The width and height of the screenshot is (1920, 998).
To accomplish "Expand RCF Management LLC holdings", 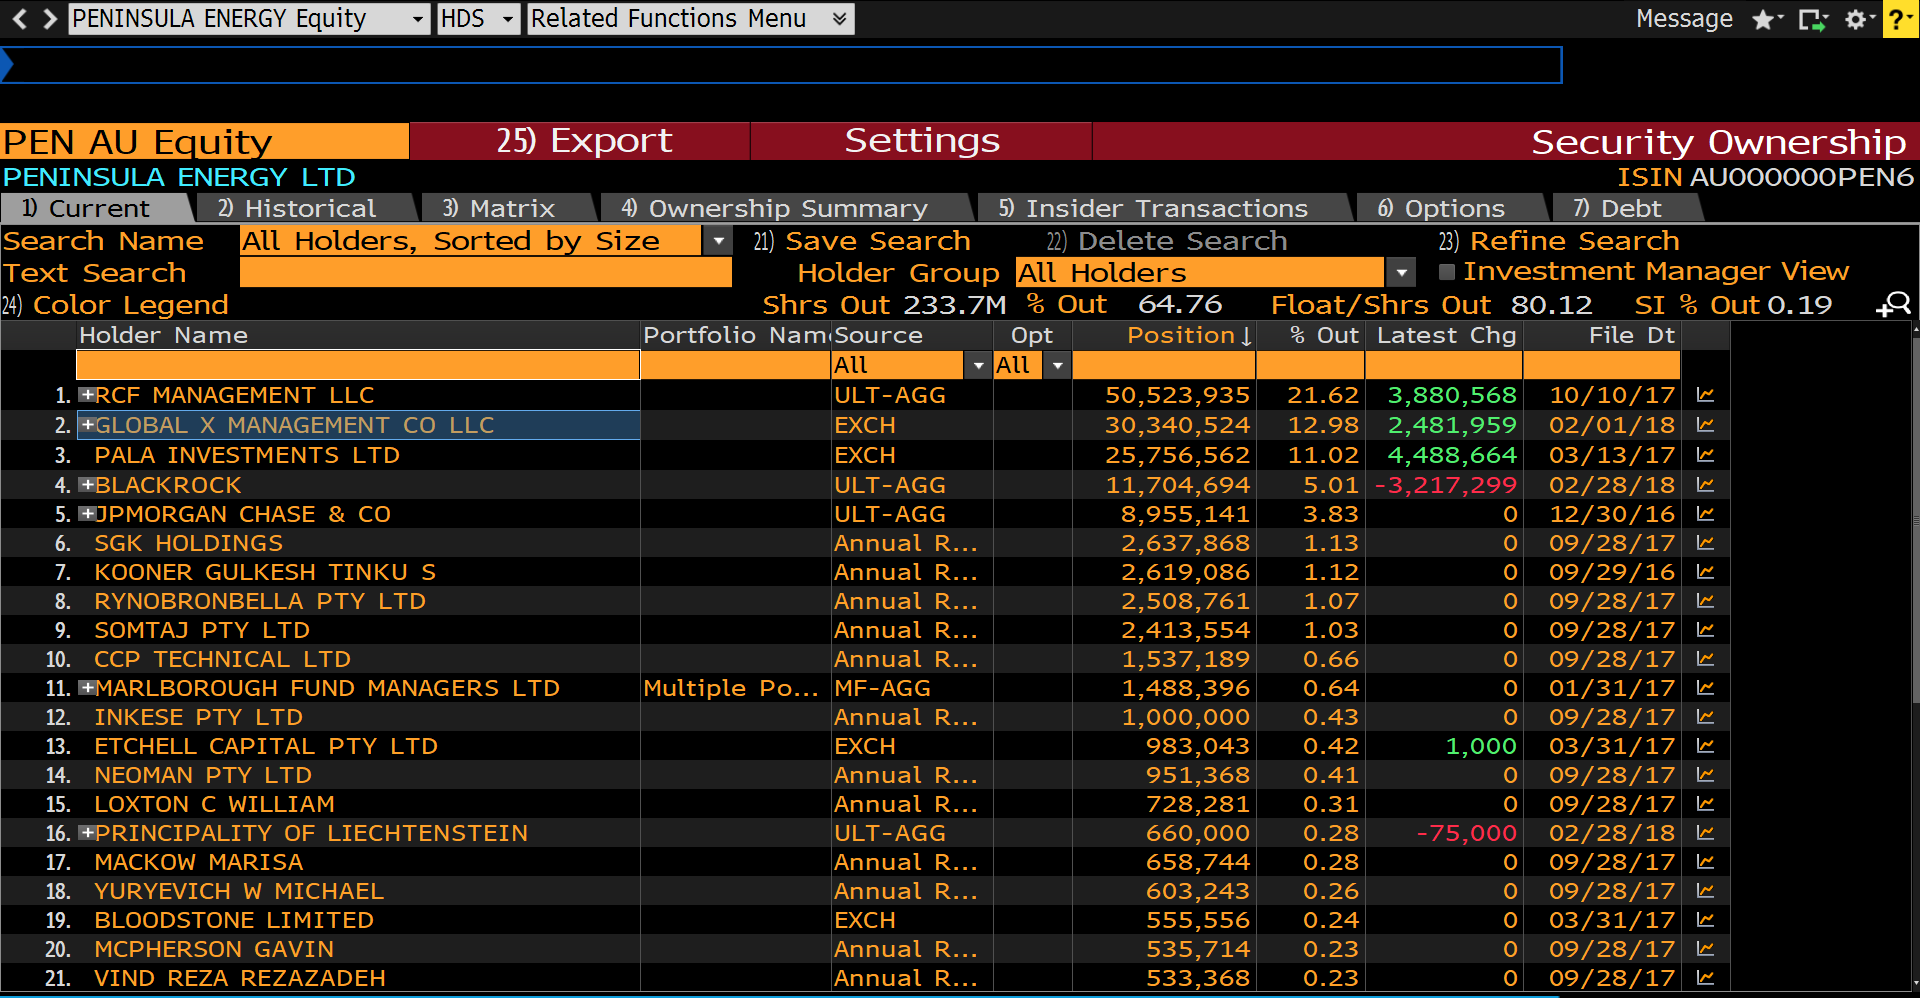I will [x=87, y=395].
